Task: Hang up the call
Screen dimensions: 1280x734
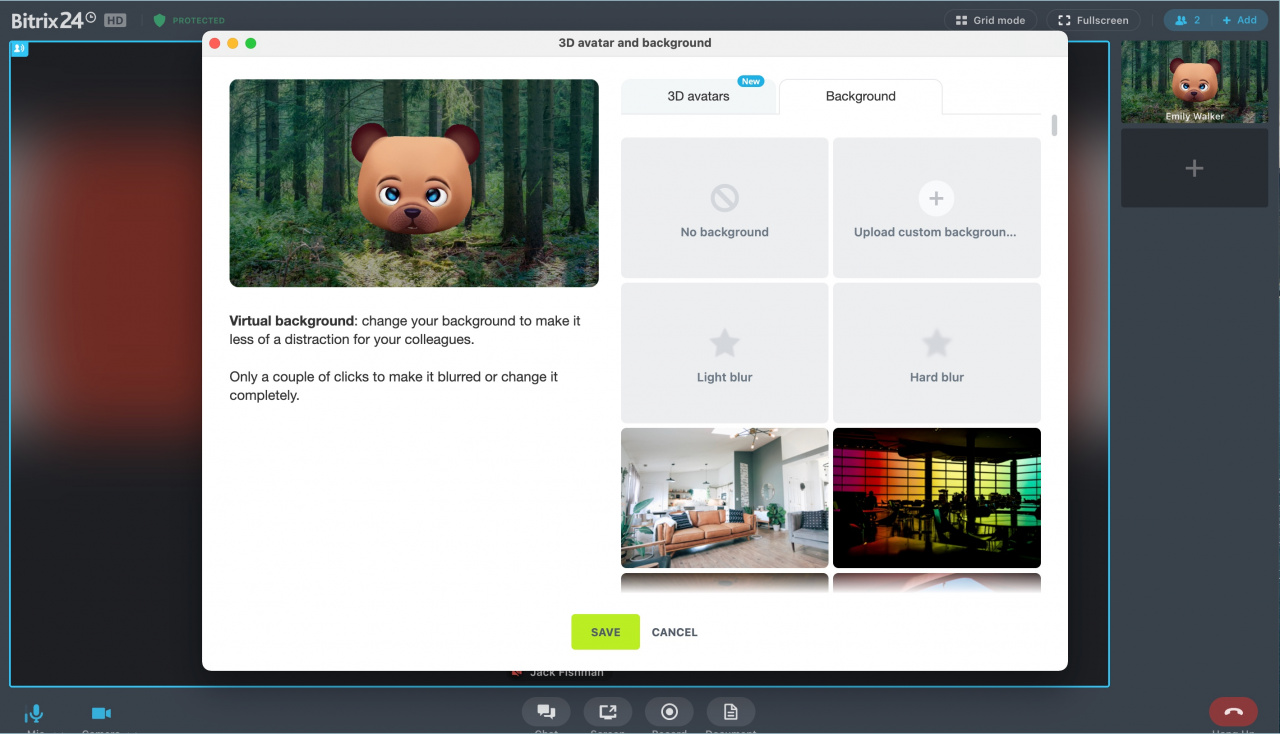Action: point(1233,712)
